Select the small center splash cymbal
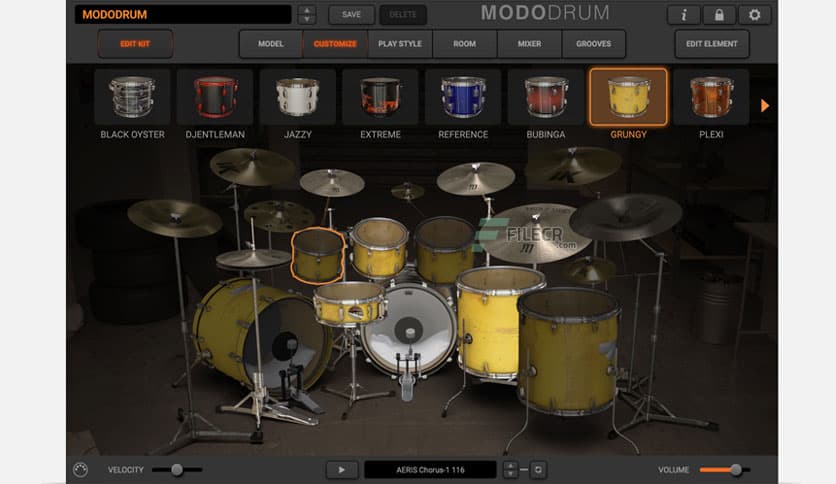836x484 pixels. tap(407, 191)
